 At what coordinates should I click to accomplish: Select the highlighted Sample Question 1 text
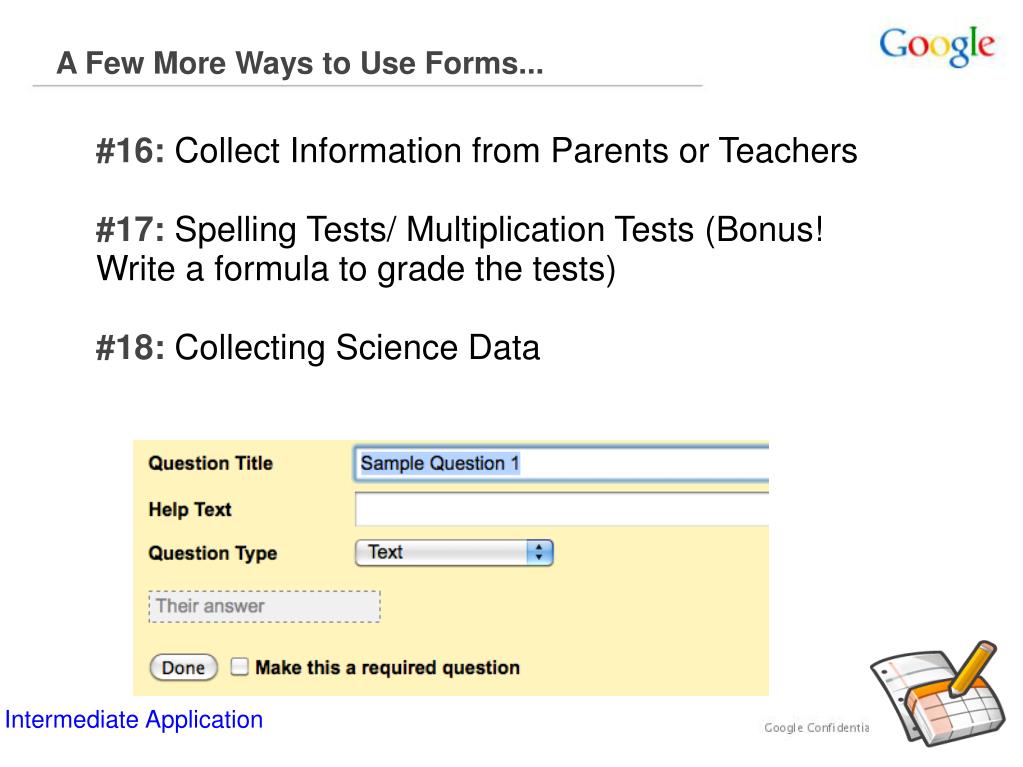(440, 463)
